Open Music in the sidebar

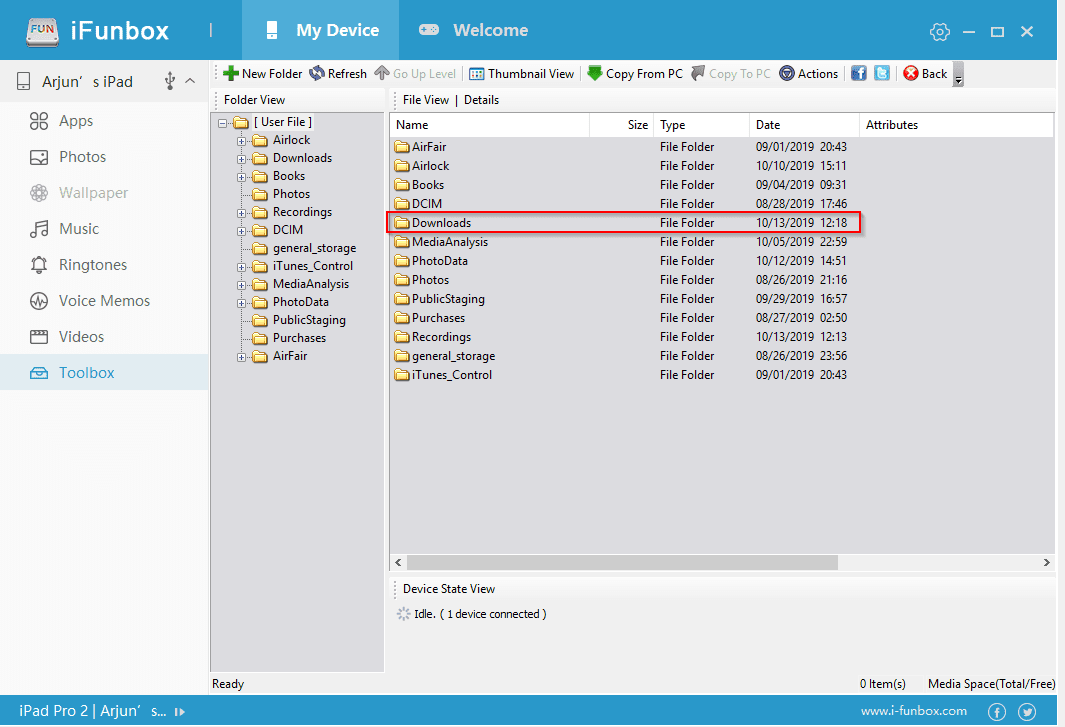pyautogui.click(x=105, y=229)
